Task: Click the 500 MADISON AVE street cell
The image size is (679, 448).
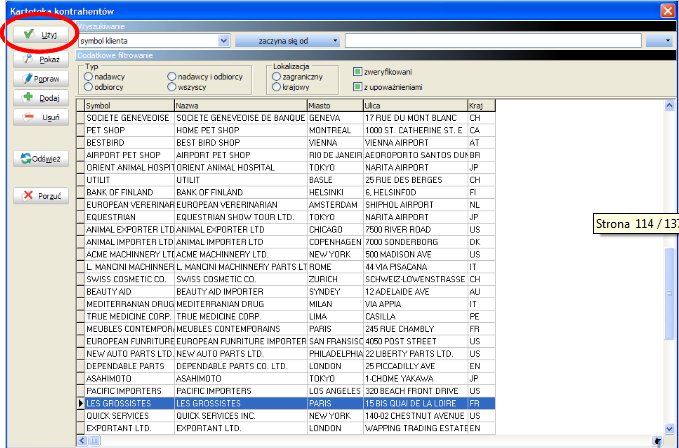Action: (415, 254)
